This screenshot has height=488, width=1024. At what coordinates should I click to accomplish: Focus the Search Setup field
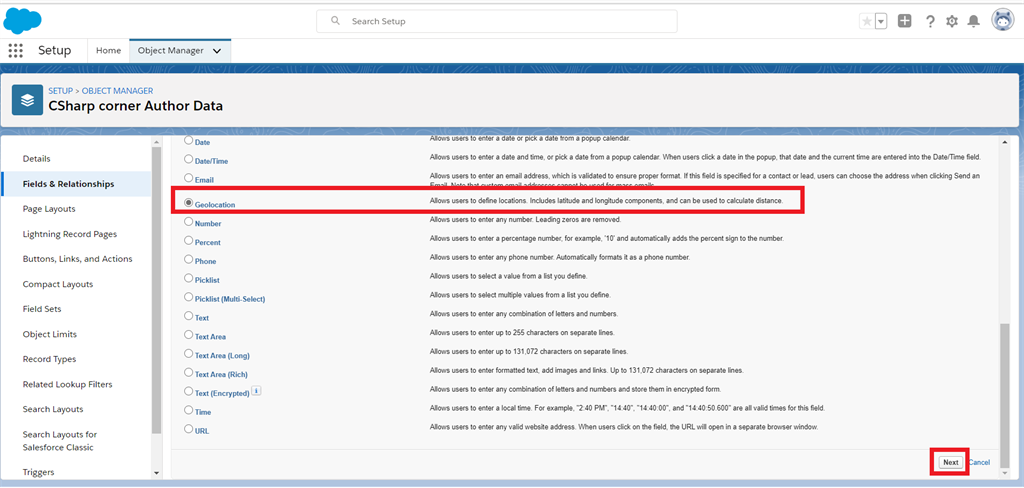pos(496,21)
